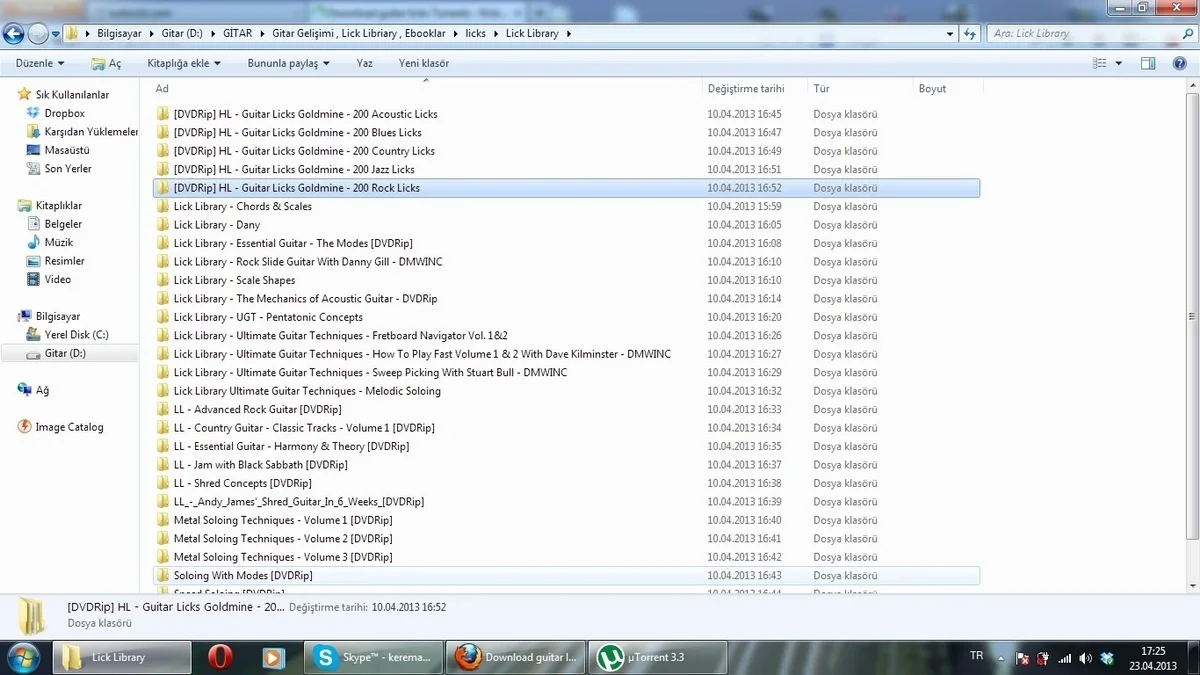Image resolution: width=1200 pixels, height=675 pixels.
Task: Open the uTorrent 3.3 taskbar window
Action: (656, 657)
